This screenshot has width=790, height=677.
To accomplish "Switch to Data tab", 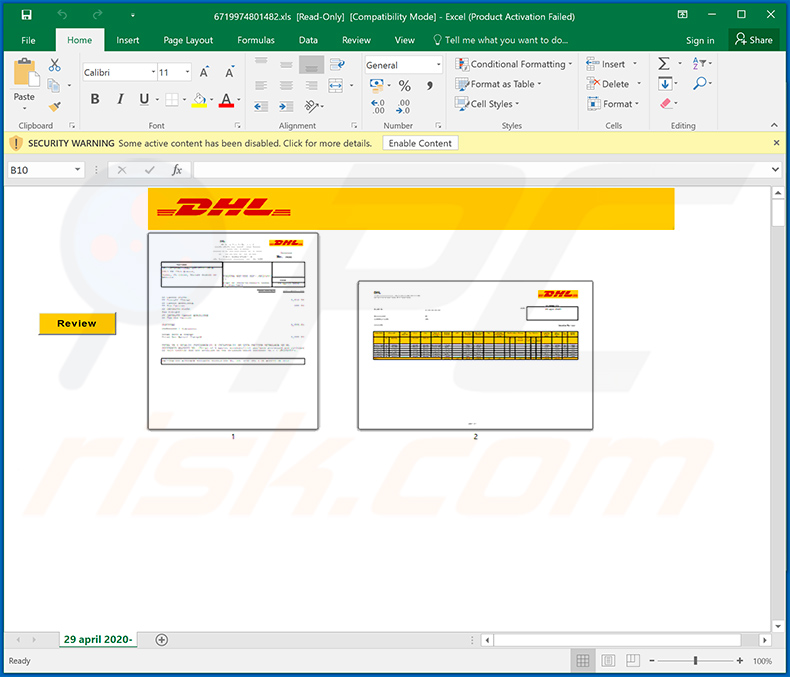I will click(x=308, y=40).
